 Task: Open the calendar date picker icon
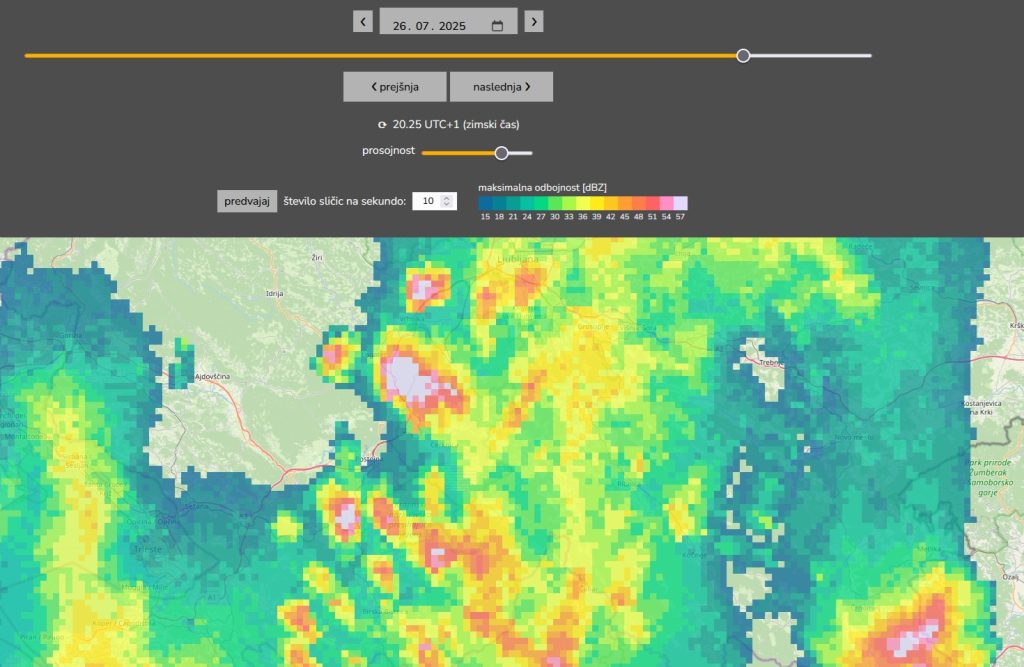(x=497, y=26)
